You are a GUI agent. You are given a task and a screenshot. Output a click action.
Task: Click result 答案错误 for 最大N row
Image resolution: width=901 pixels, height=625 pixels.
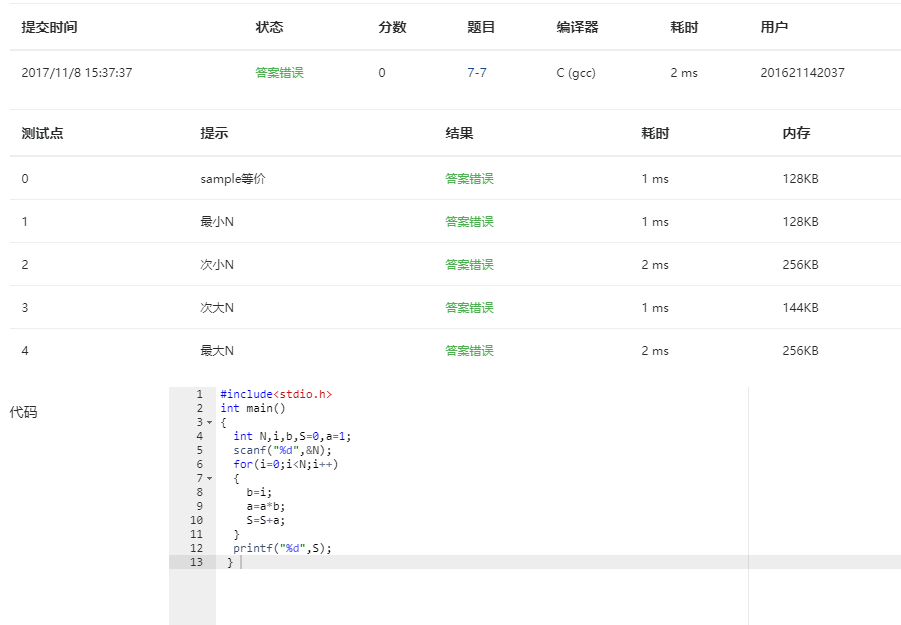(469, 351)
